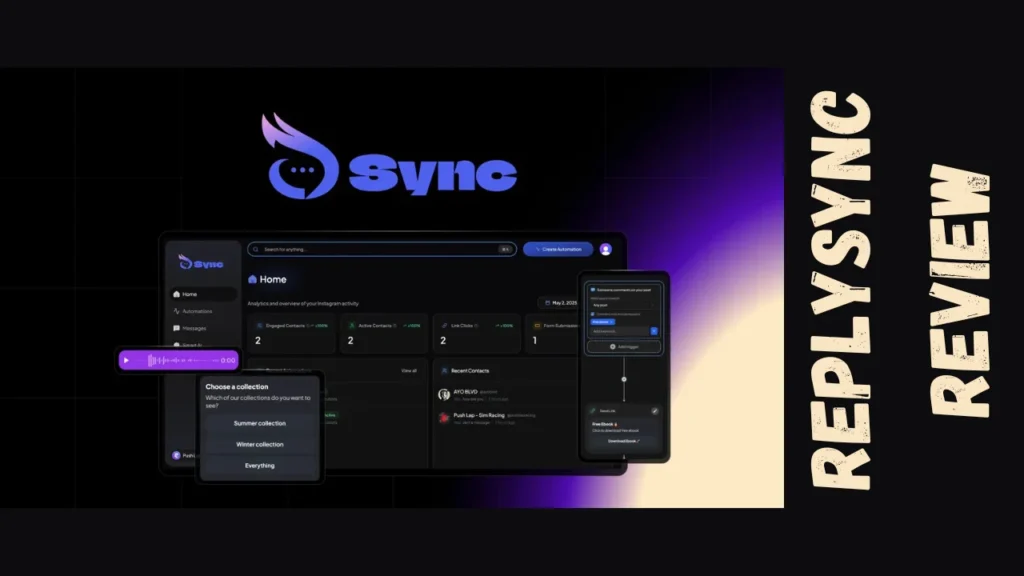1024x576 pixels.
Task: Open Messages in the sidebar
Action: [190, 328]
